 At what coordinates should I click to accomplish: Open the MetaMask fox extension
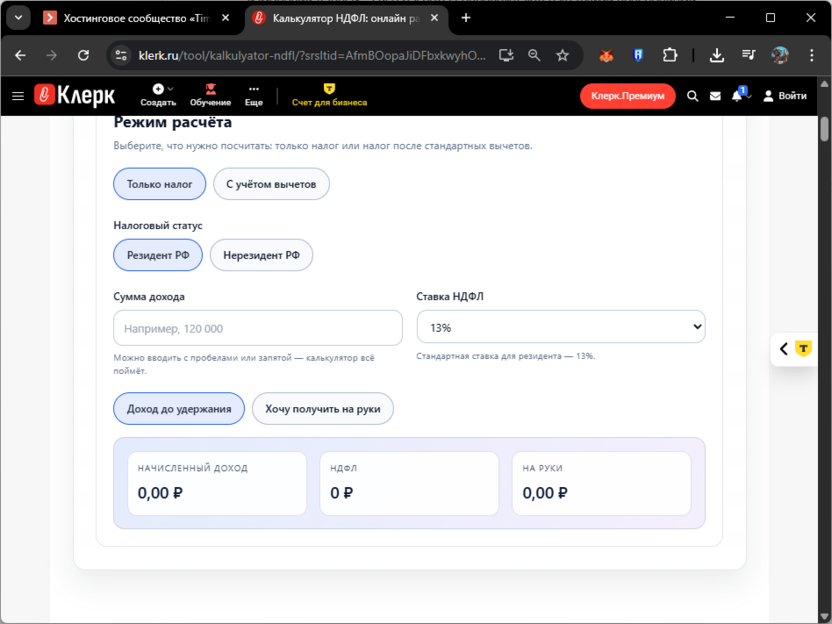coord(606,55)
